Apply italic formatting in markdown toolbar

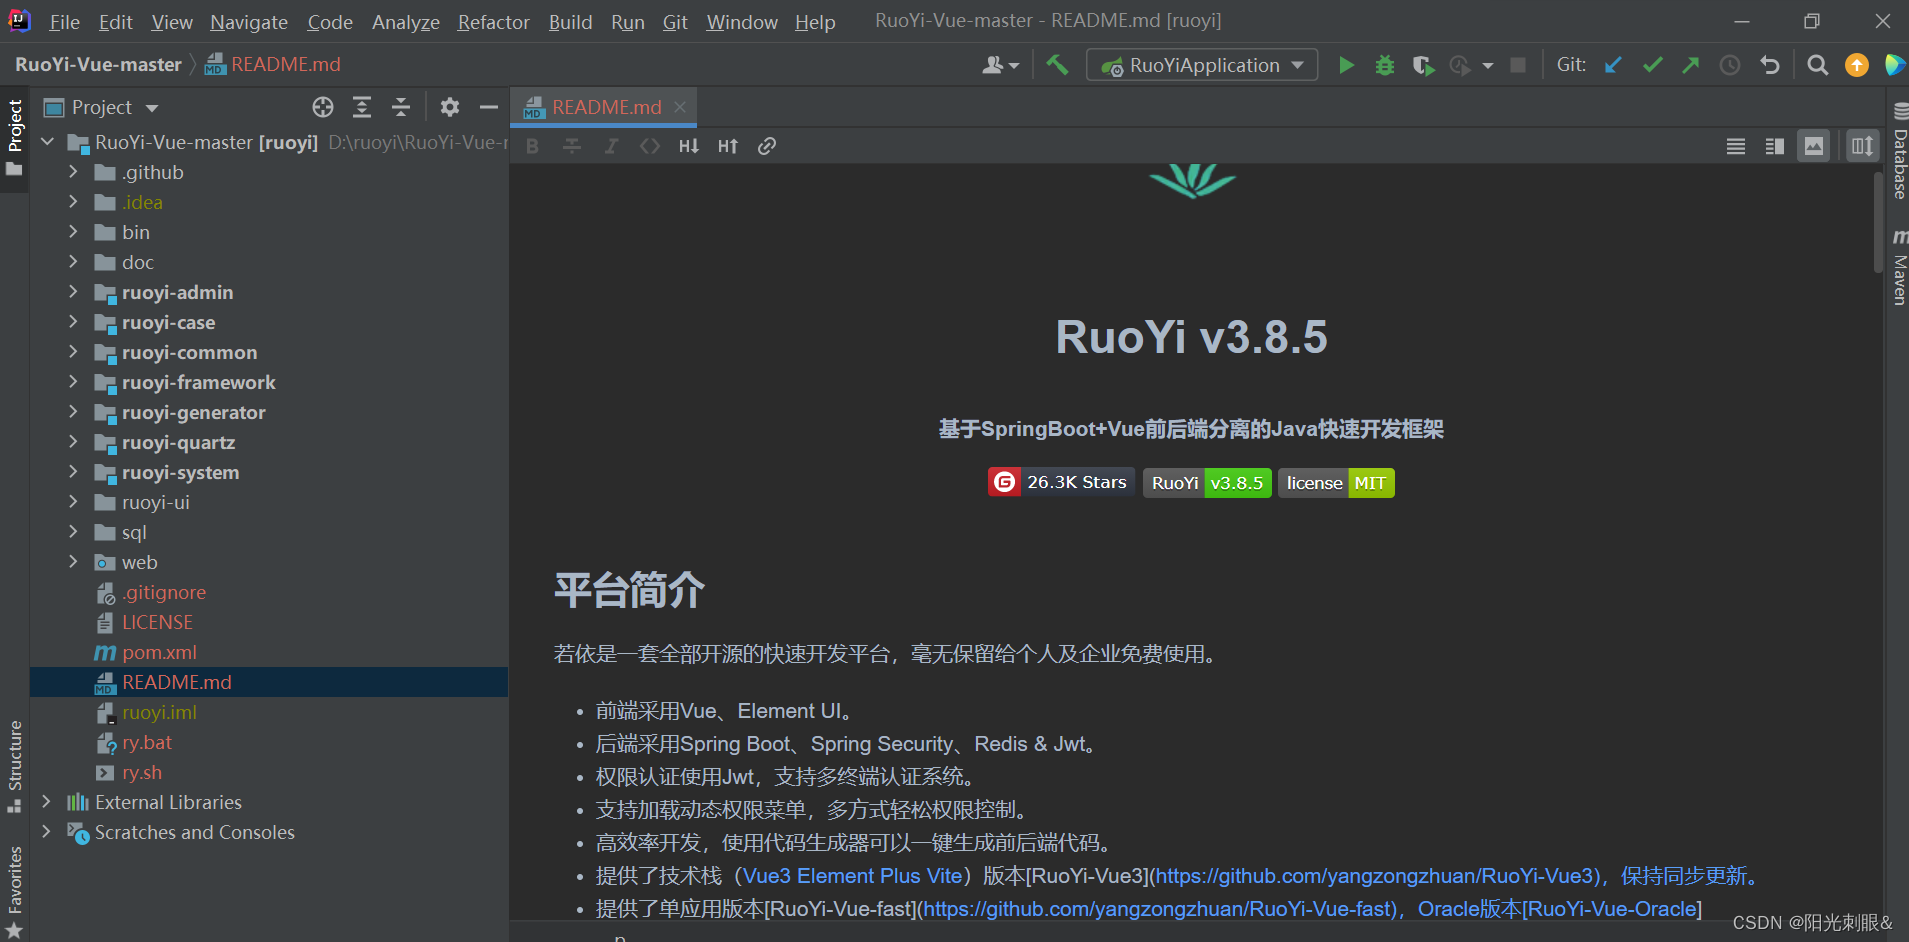(x=611, y=146)
